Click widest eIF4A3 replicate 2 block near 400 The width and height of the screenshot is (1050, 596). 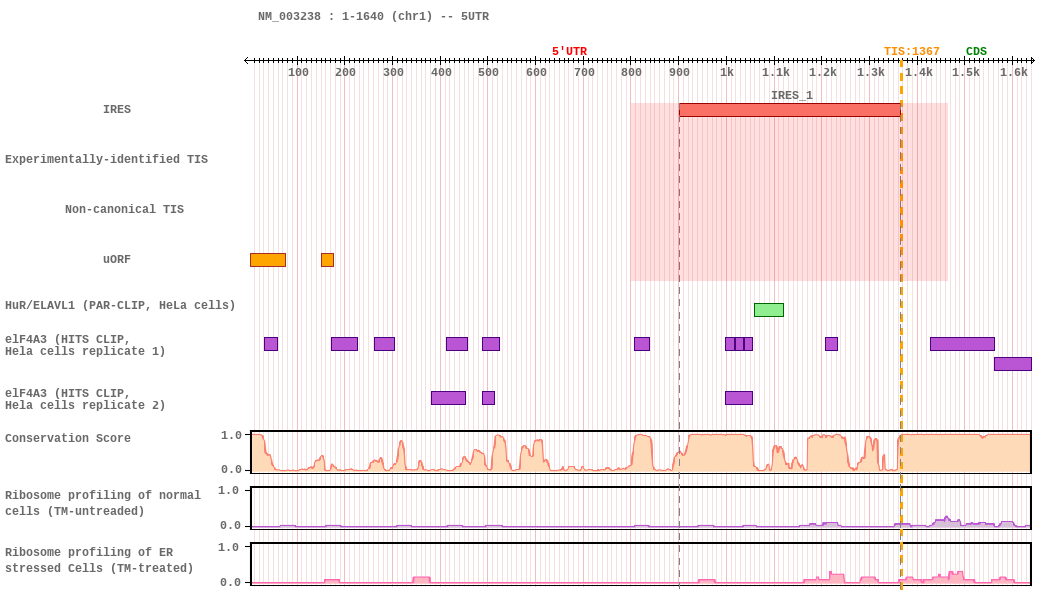(448, 398)
